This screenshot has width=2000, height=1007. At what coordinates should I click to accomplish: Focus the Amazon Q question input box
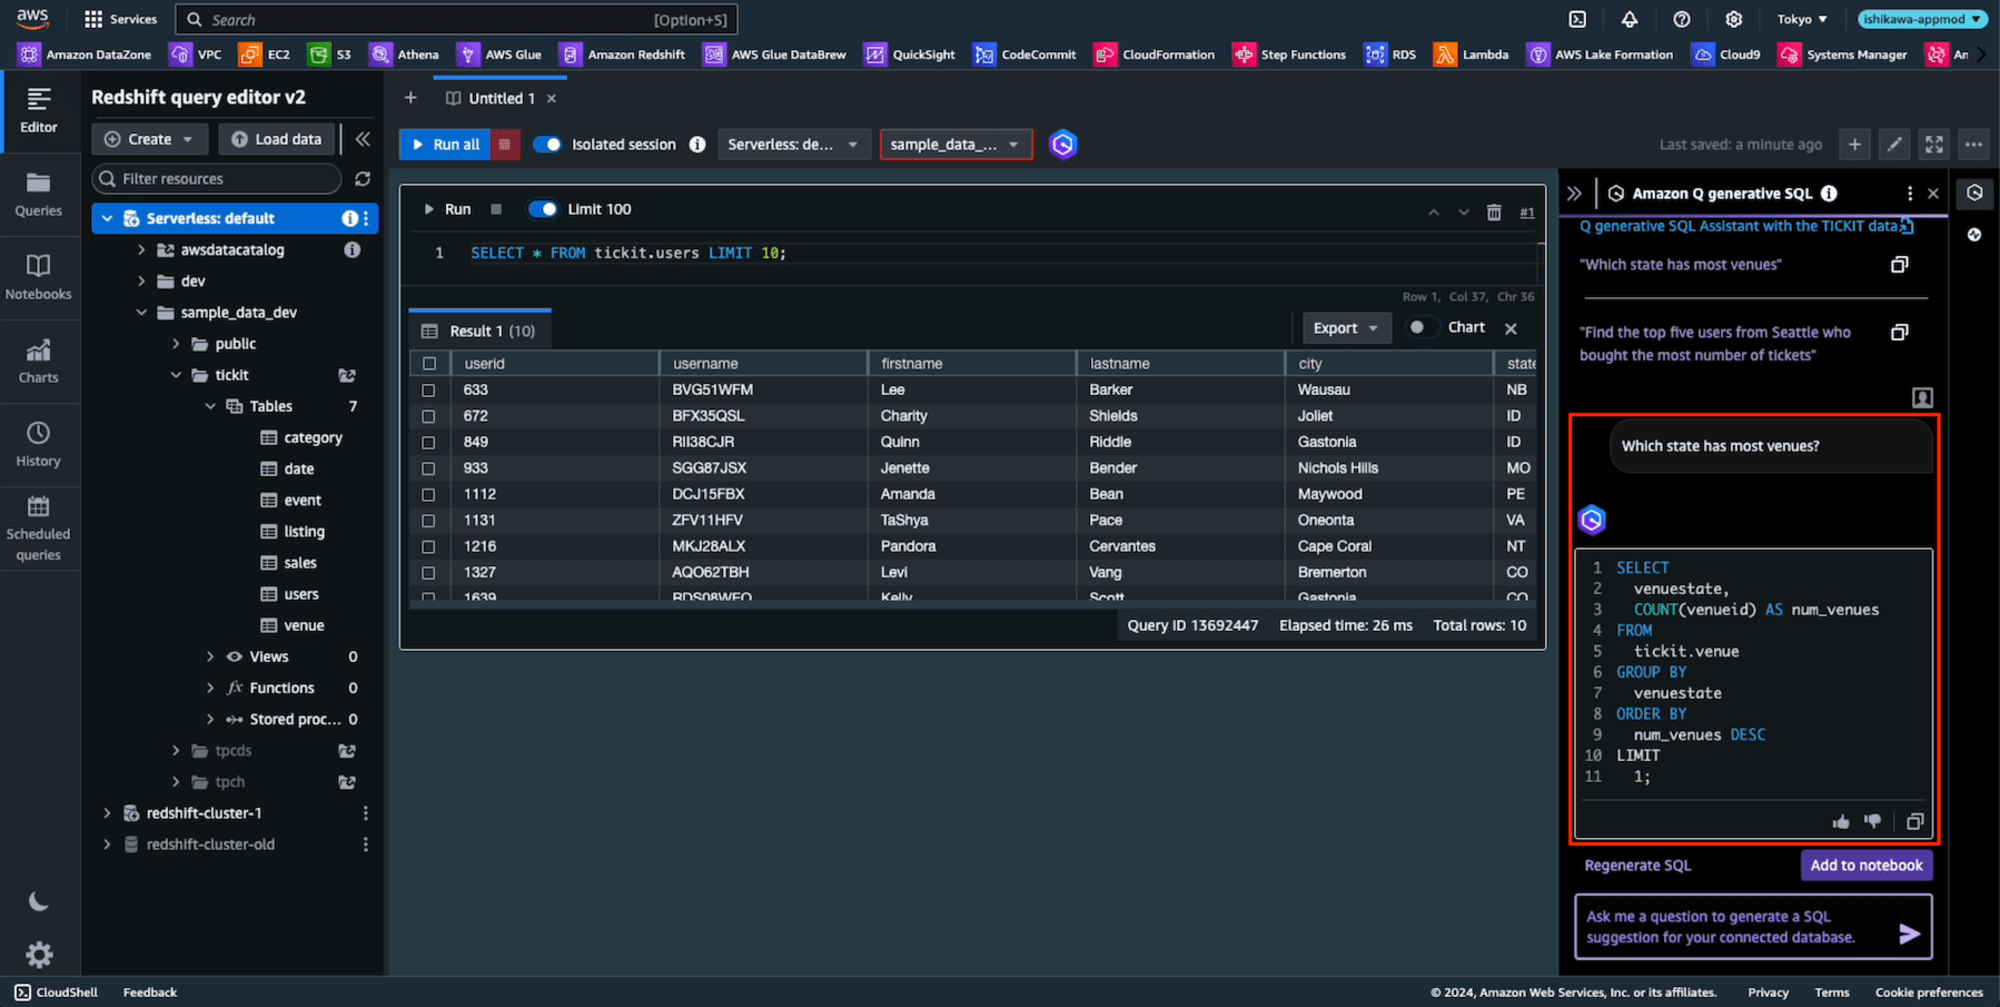(x=1753, y=927)
